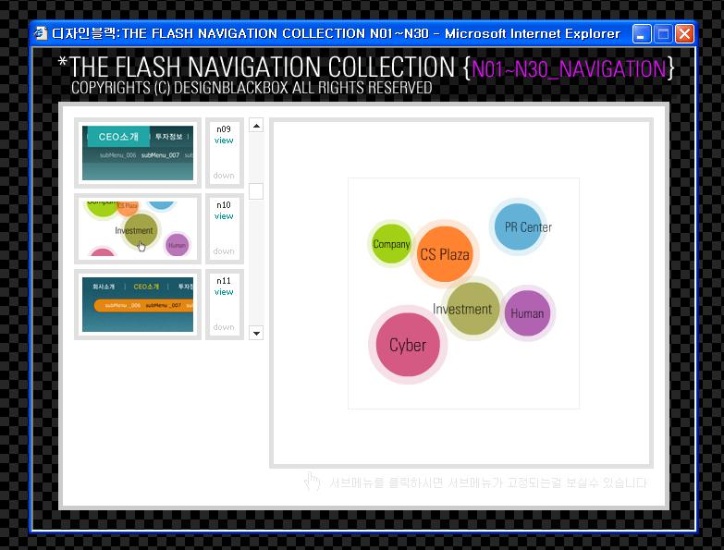The image size is (724, 550).
Task: Click the Human purple bubble
Action: [x=527, y=313]
